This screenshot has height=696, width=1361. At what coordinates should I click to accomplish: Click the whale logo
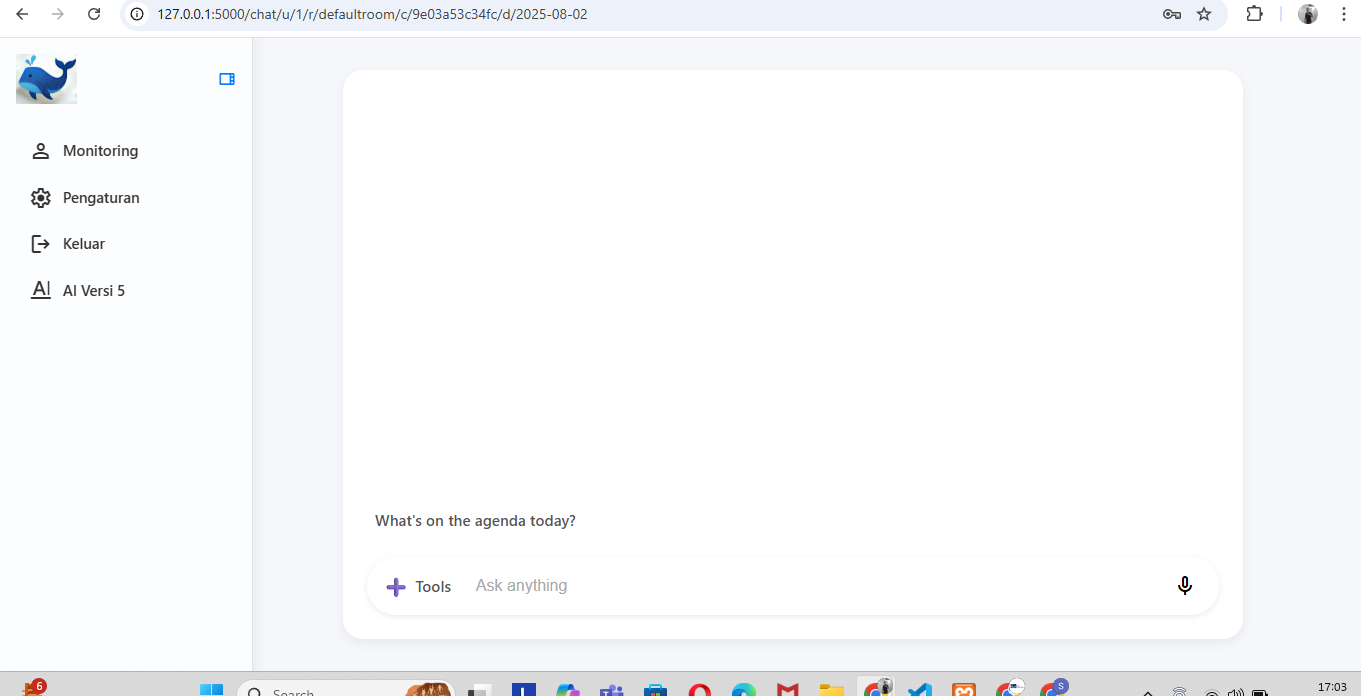coord(46,78)
